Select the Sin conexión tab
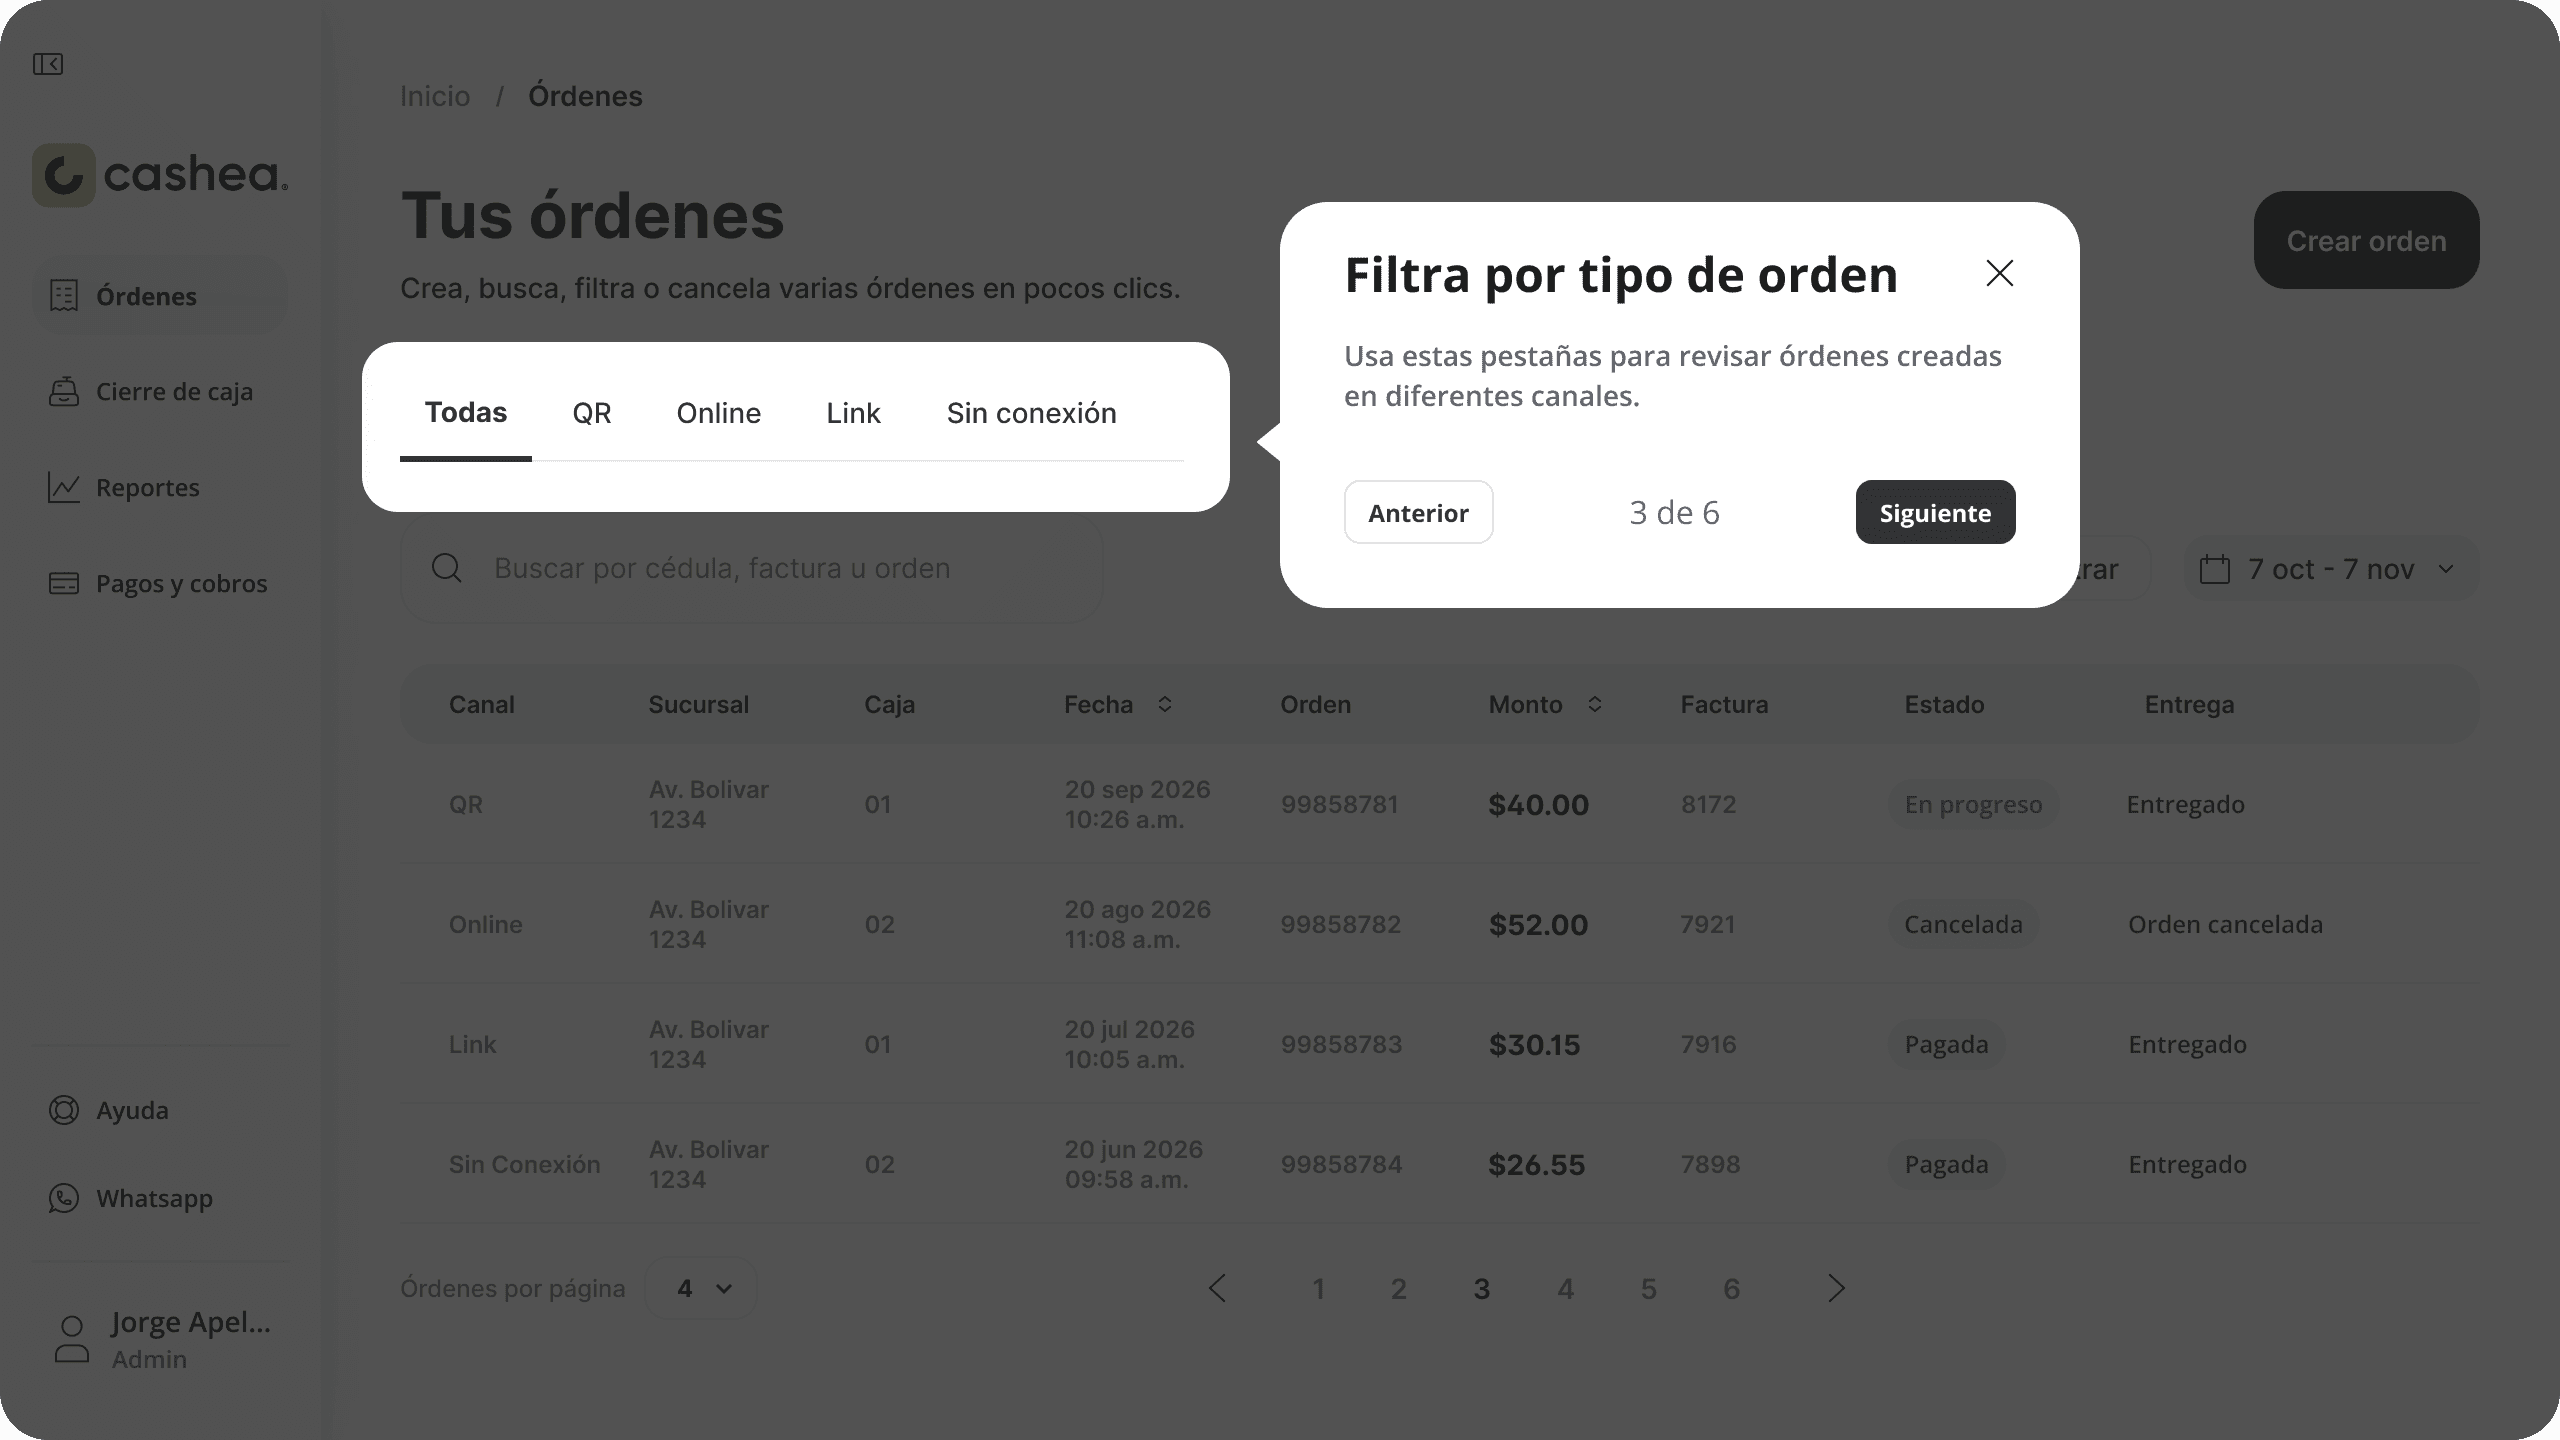Screen dimensions: 2560x1440 coord(1031,413)
